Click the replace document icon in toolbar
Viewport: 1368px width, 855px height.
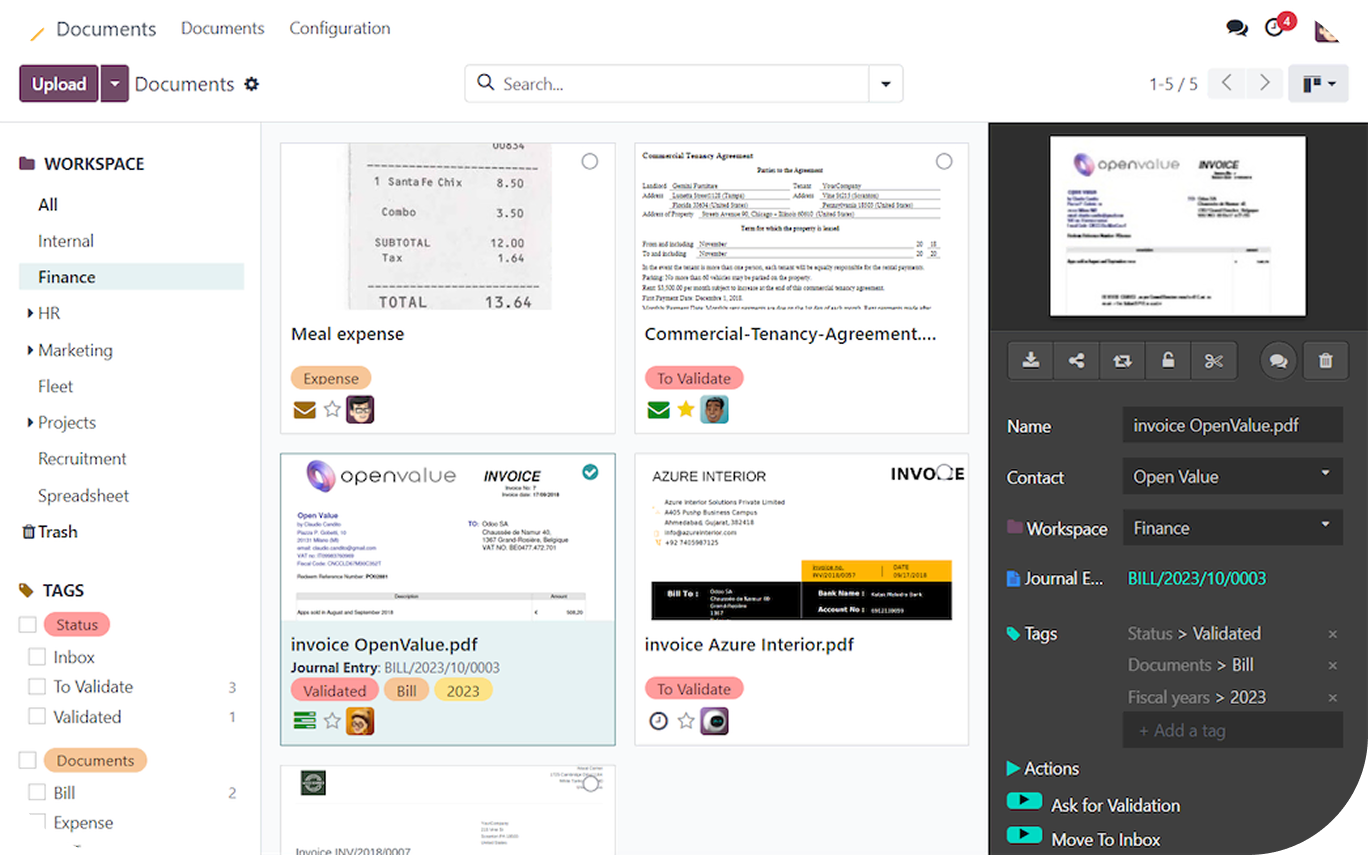click(x=1122, y=361)
